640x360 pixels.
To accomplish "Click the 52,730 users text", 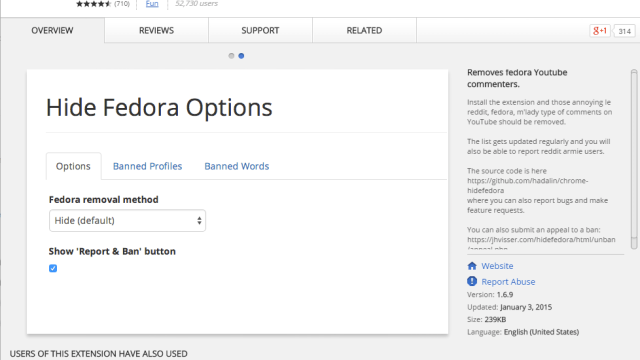I will click(x=196, y=4).
